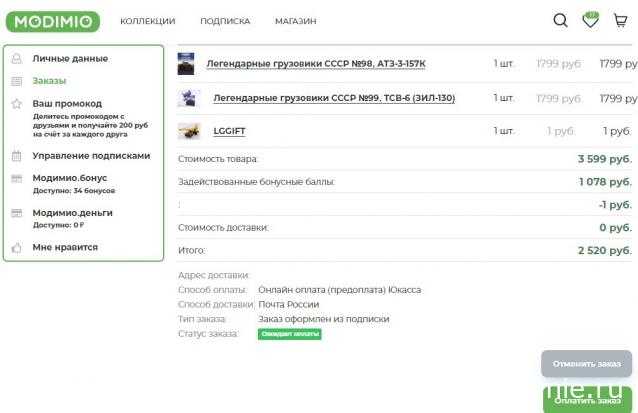Click Заказ оформлен из подписки text
Viewport: 638px width, 413px height.
tap(323, 319)
